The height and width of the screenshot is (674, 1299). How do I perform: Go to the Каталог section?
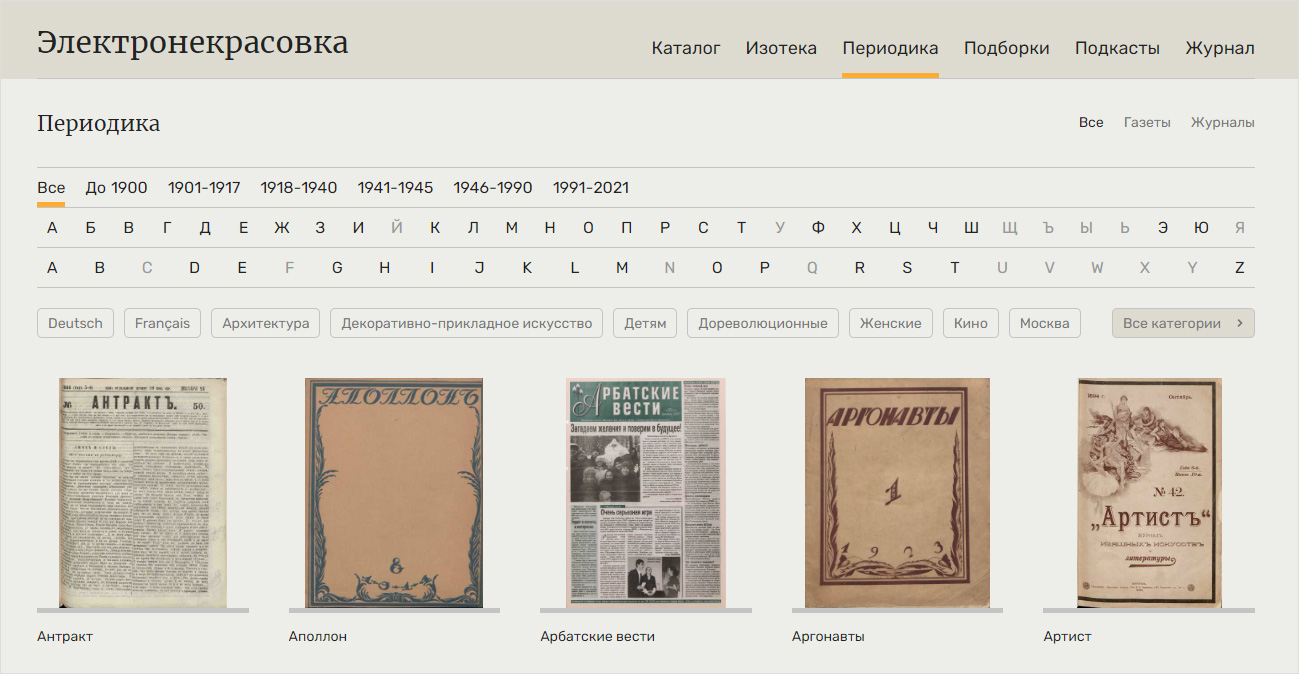click(686, 48)
